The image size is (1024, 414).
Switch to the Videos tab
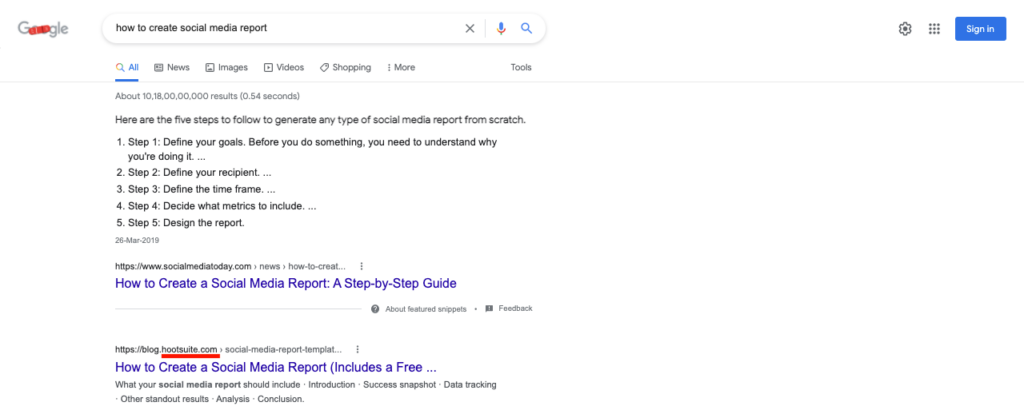[x=284, y=68]
